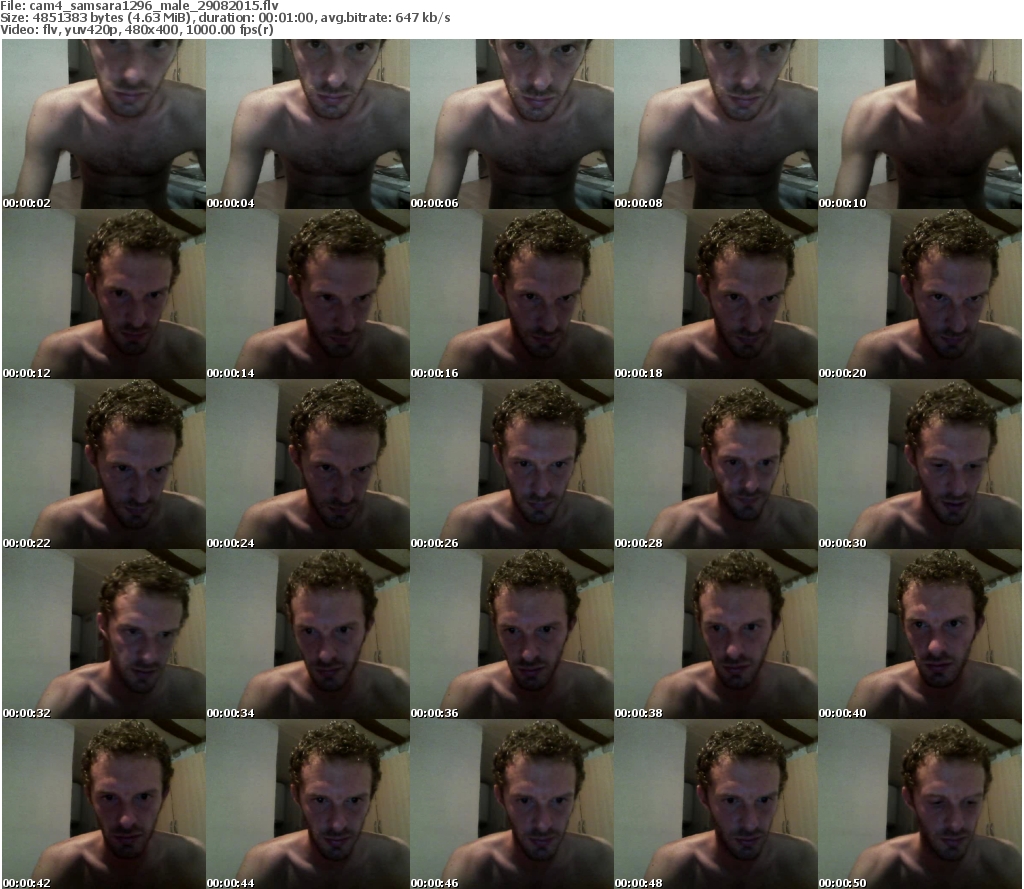Image resolution: width=1024 pixels, height=889 pixels.
Task: Click the 'File: cam4_samsara1296_male_29082015.flv' header line
Action: (139, 6)
